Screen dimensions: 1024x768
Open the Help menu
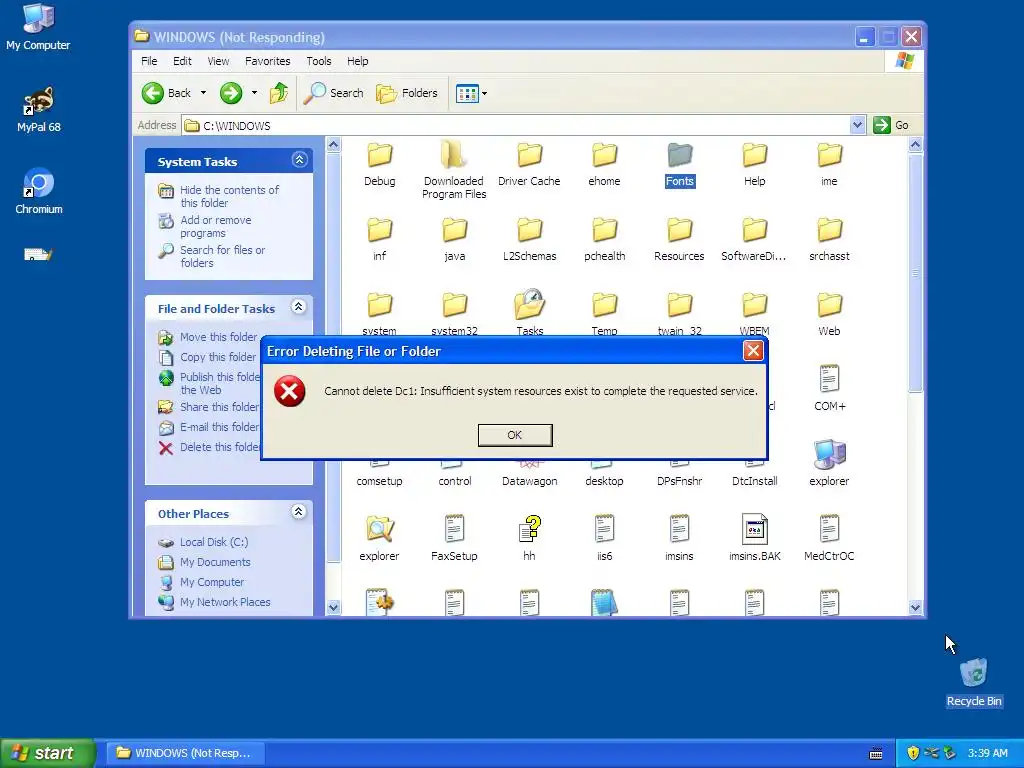(357, 61)
